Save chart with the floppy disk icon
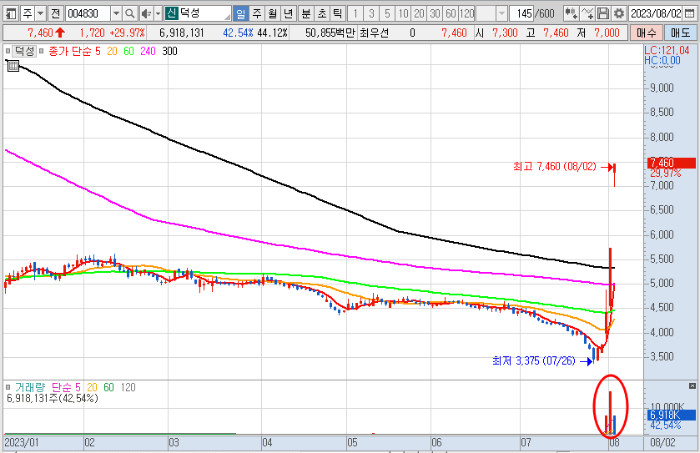The image size is (700, 453). [603, 14]
